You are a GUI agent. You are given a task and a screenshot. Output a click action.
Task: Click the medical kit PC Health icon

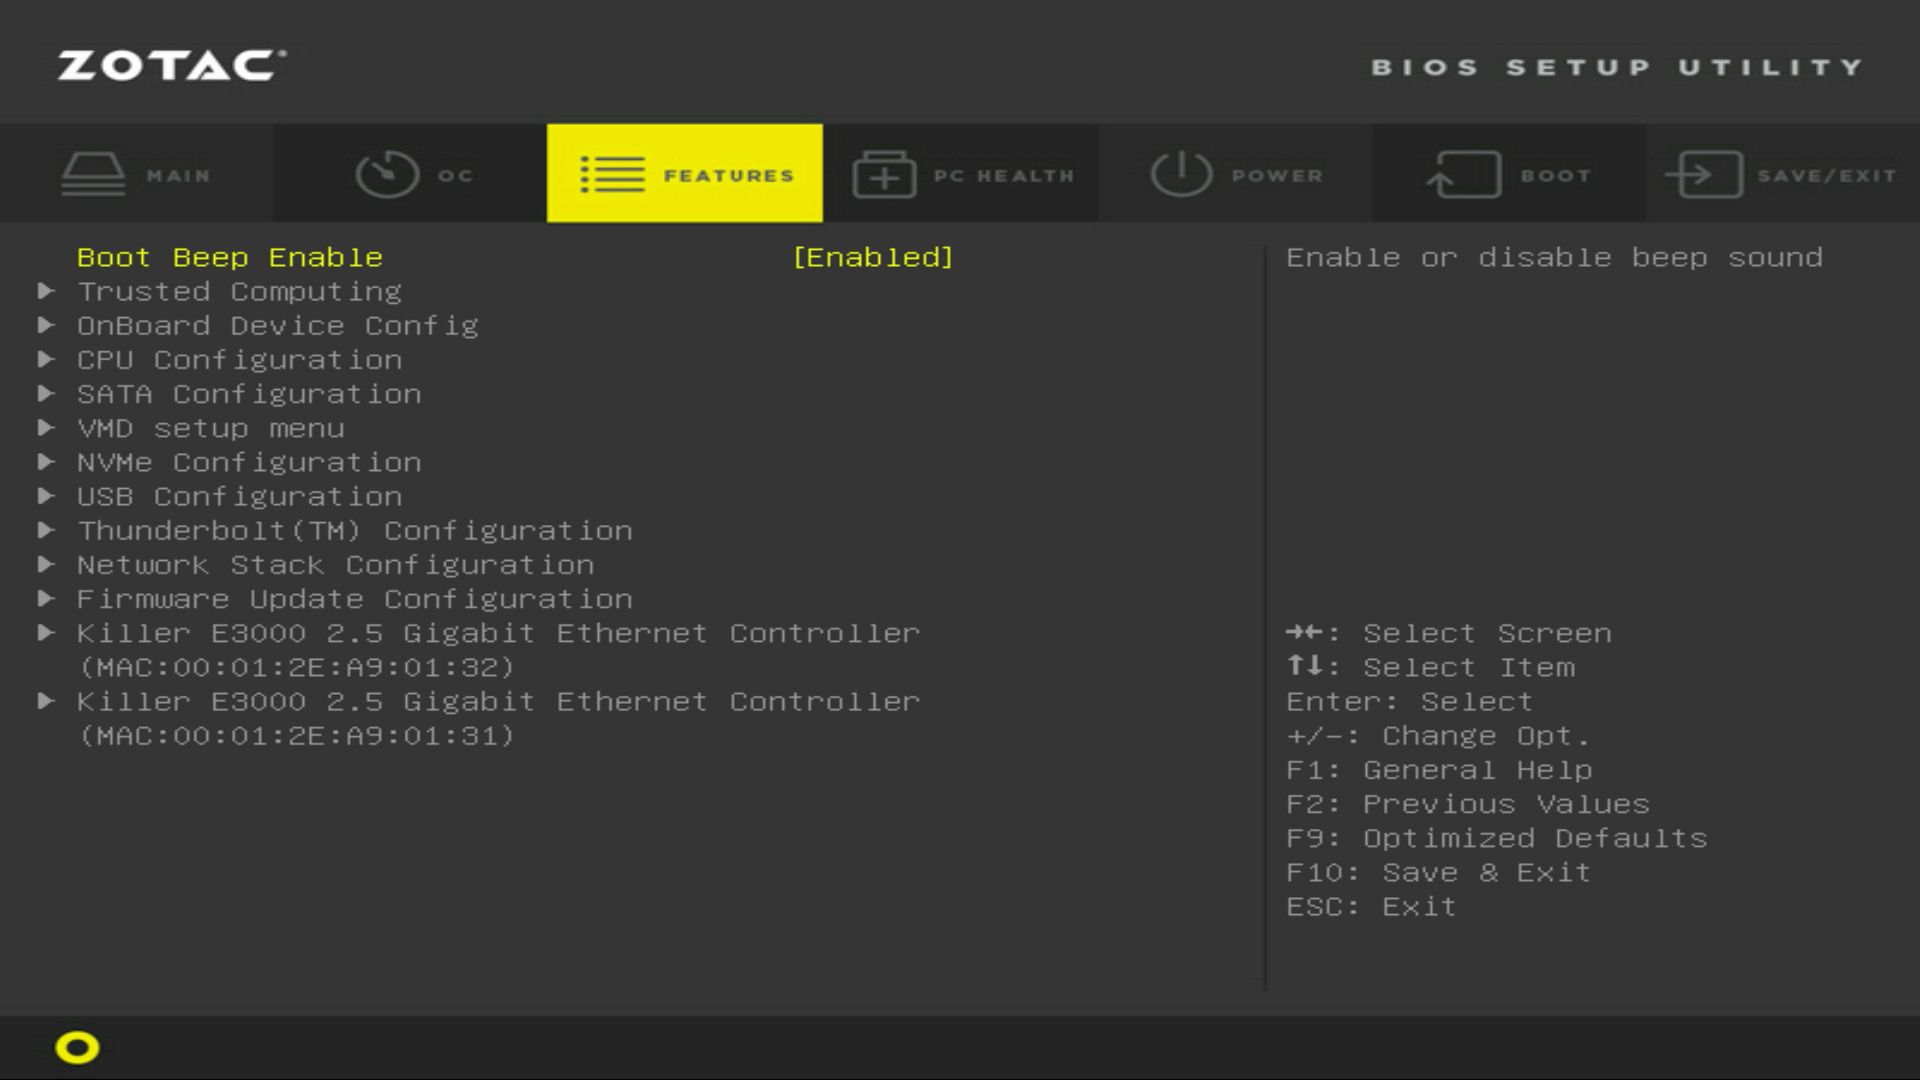click(x=884, y=174)
